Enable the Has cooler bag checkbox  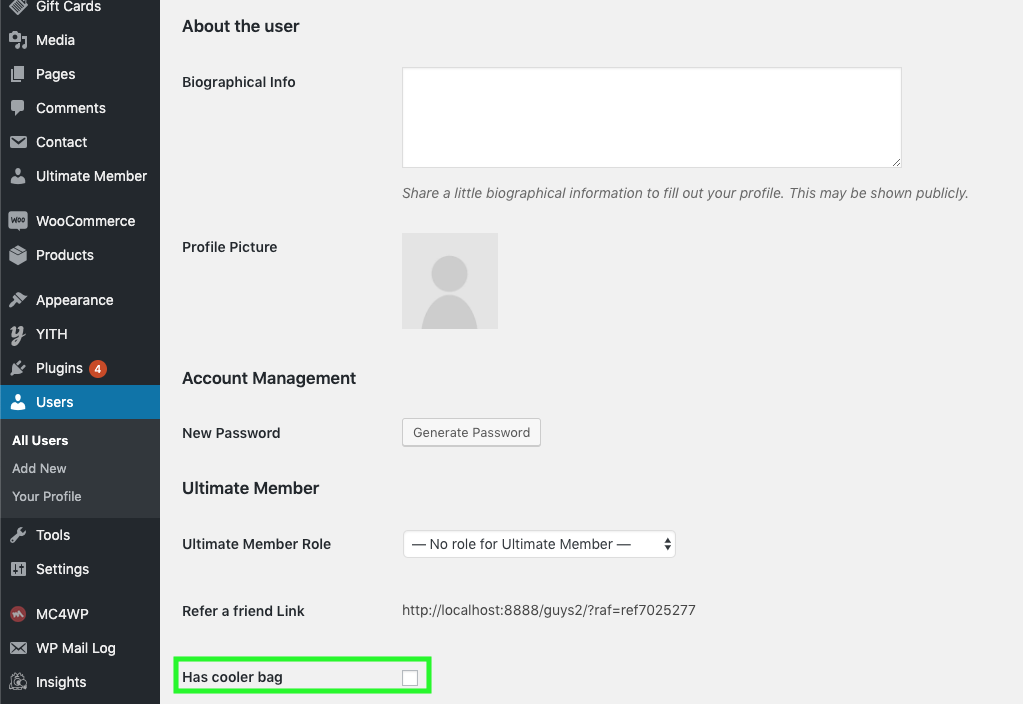click(x=410, y=678)
